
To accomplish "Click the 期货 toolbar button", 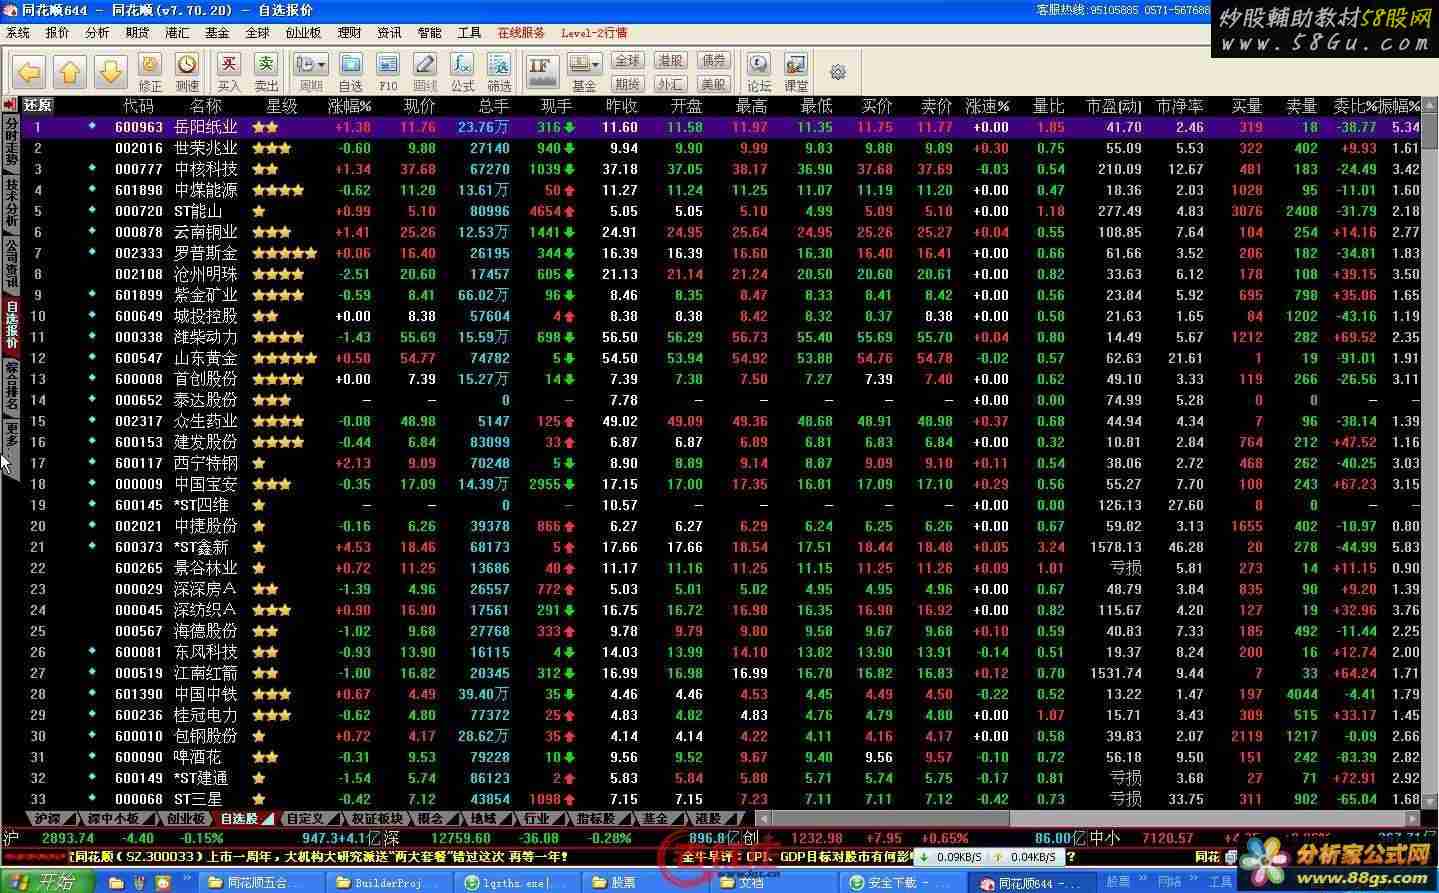I will coord(627,84).
